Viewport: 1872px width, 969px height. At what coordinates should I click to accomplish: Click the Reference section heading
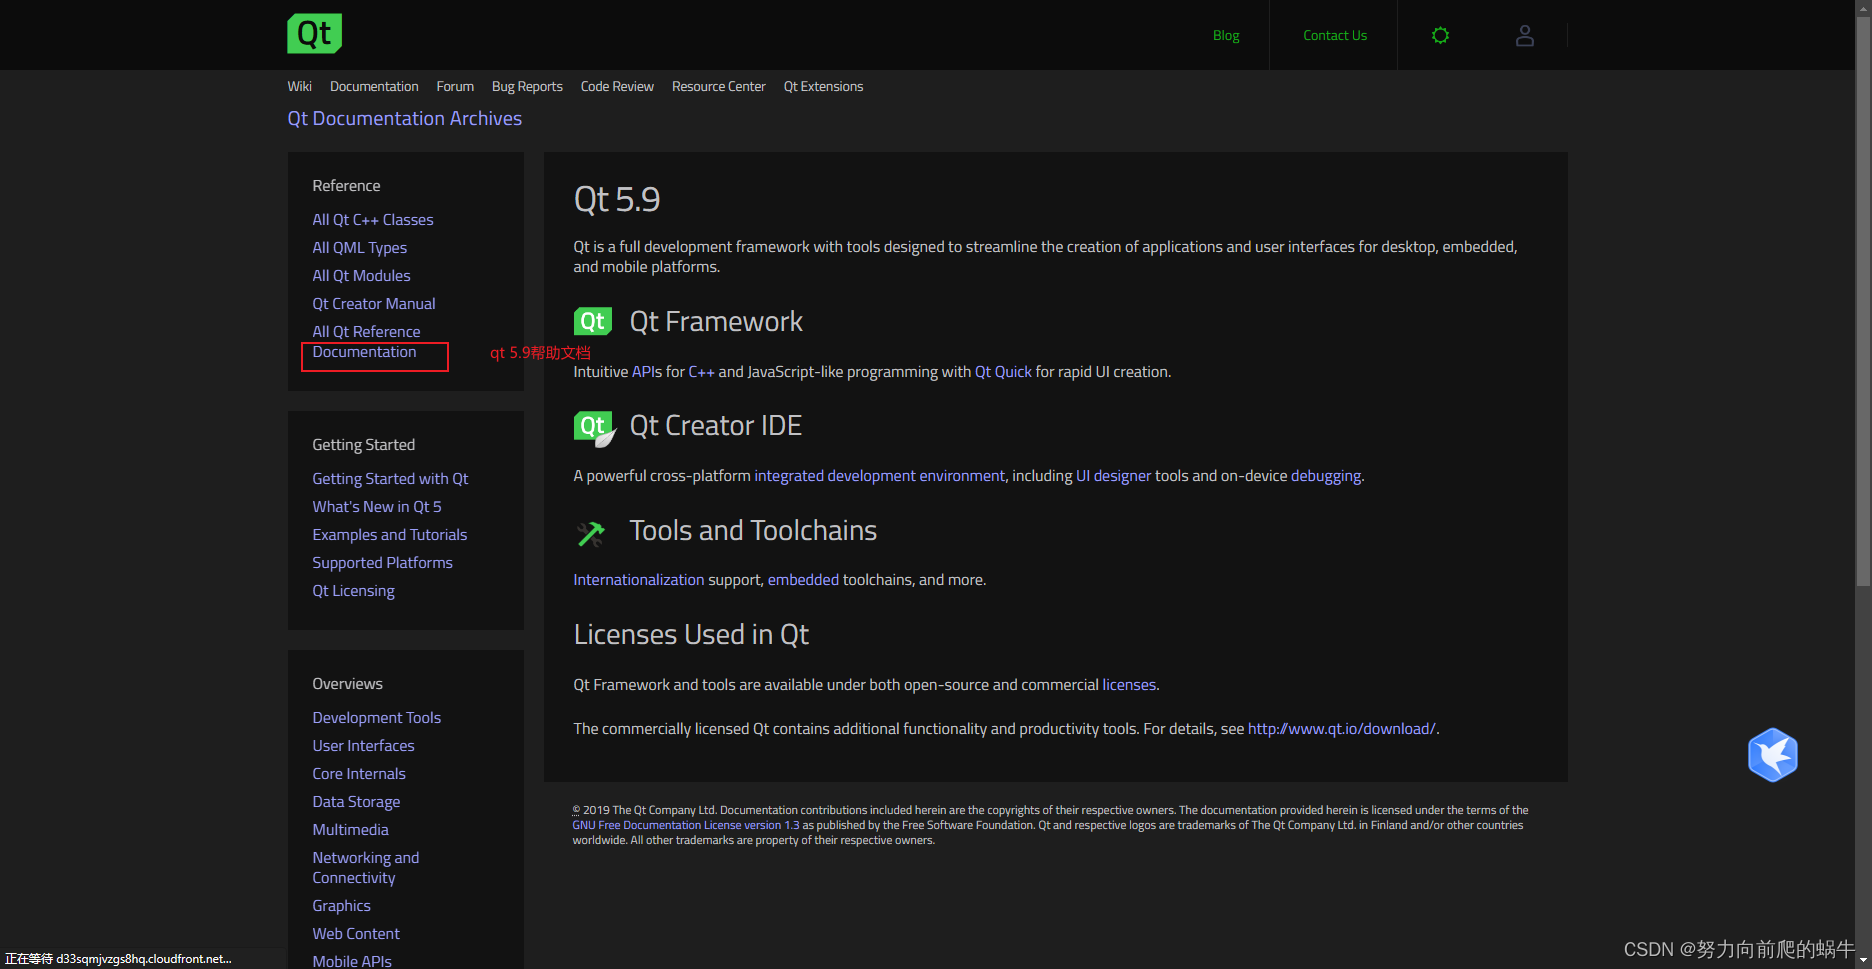click(346, 185)
